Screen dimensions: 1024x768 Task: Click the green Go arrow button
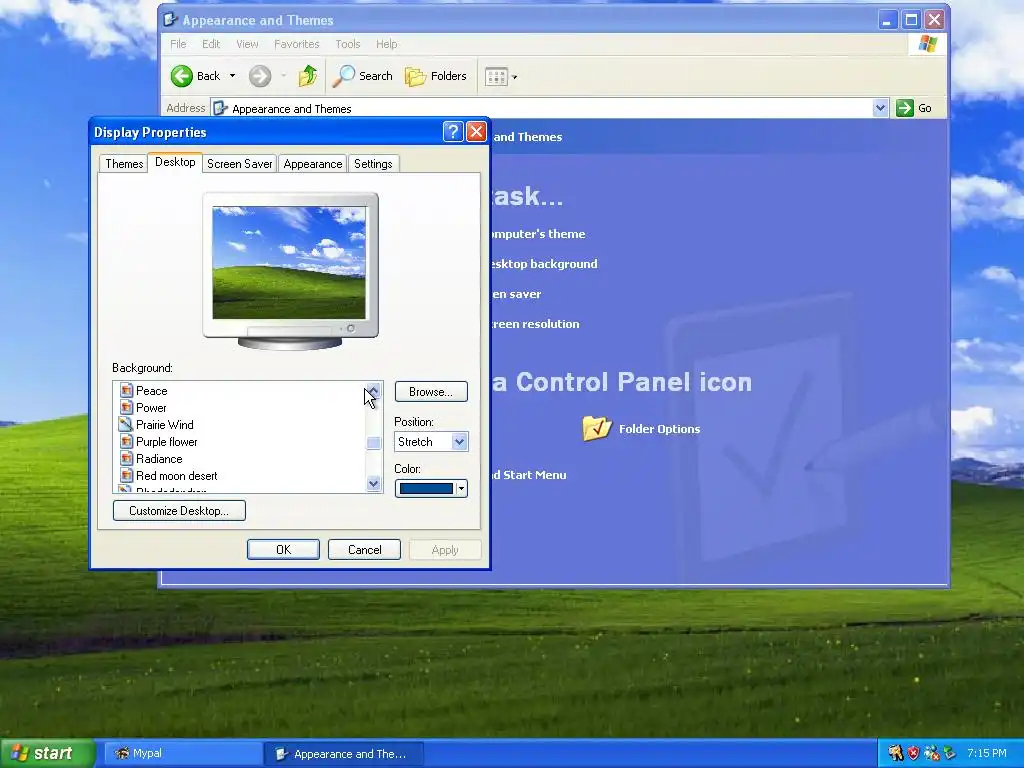tap(904, 108)
